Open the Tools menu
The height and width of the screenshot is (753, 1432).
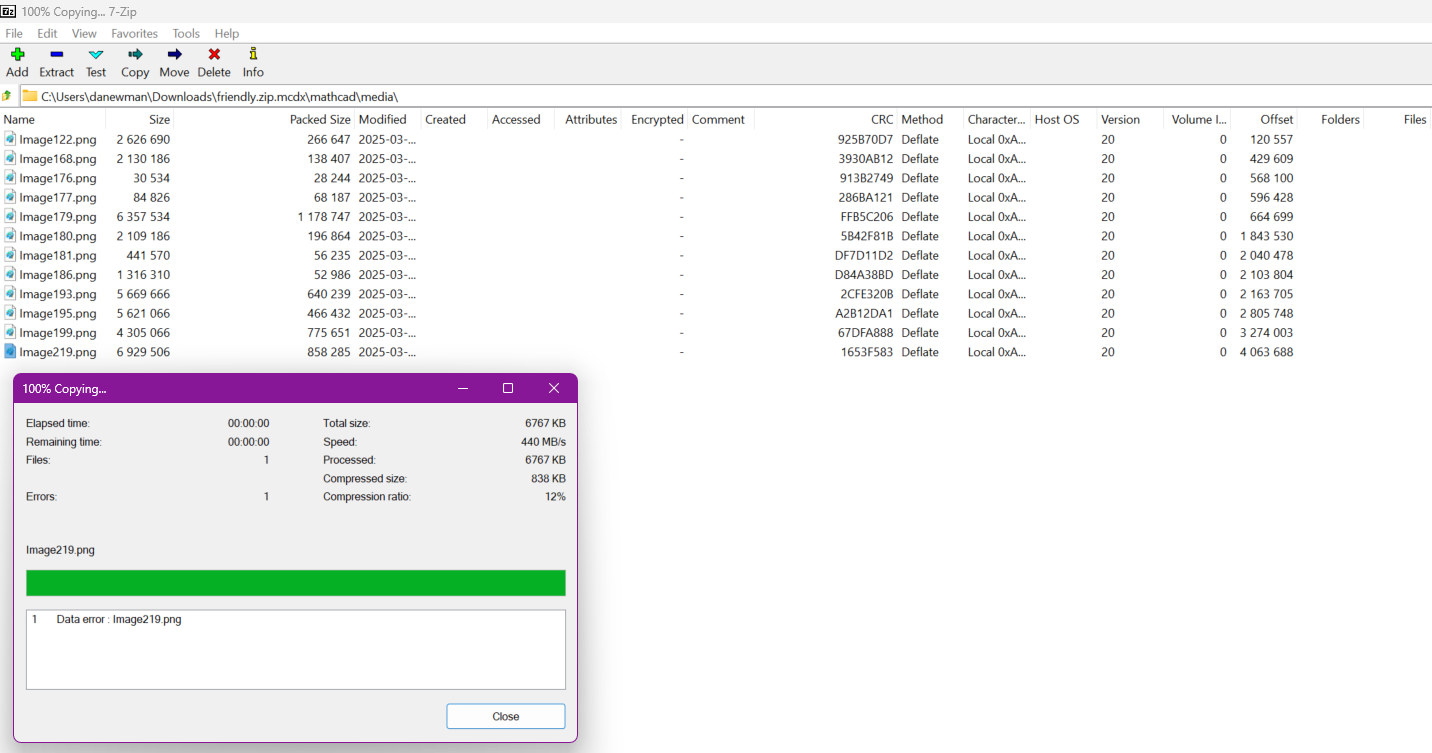[x=185, y=33]
